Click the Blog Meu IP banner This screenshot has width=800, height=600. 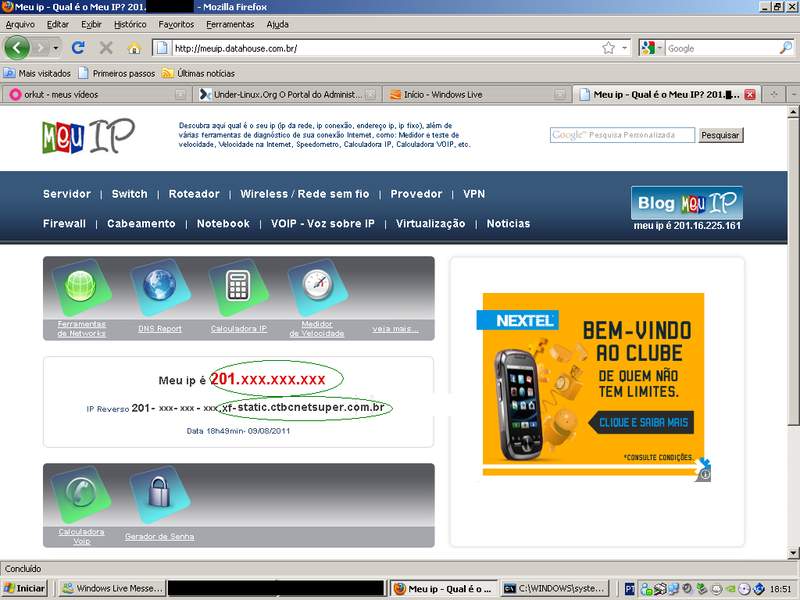pyautogui.click(x=687, y=203)
